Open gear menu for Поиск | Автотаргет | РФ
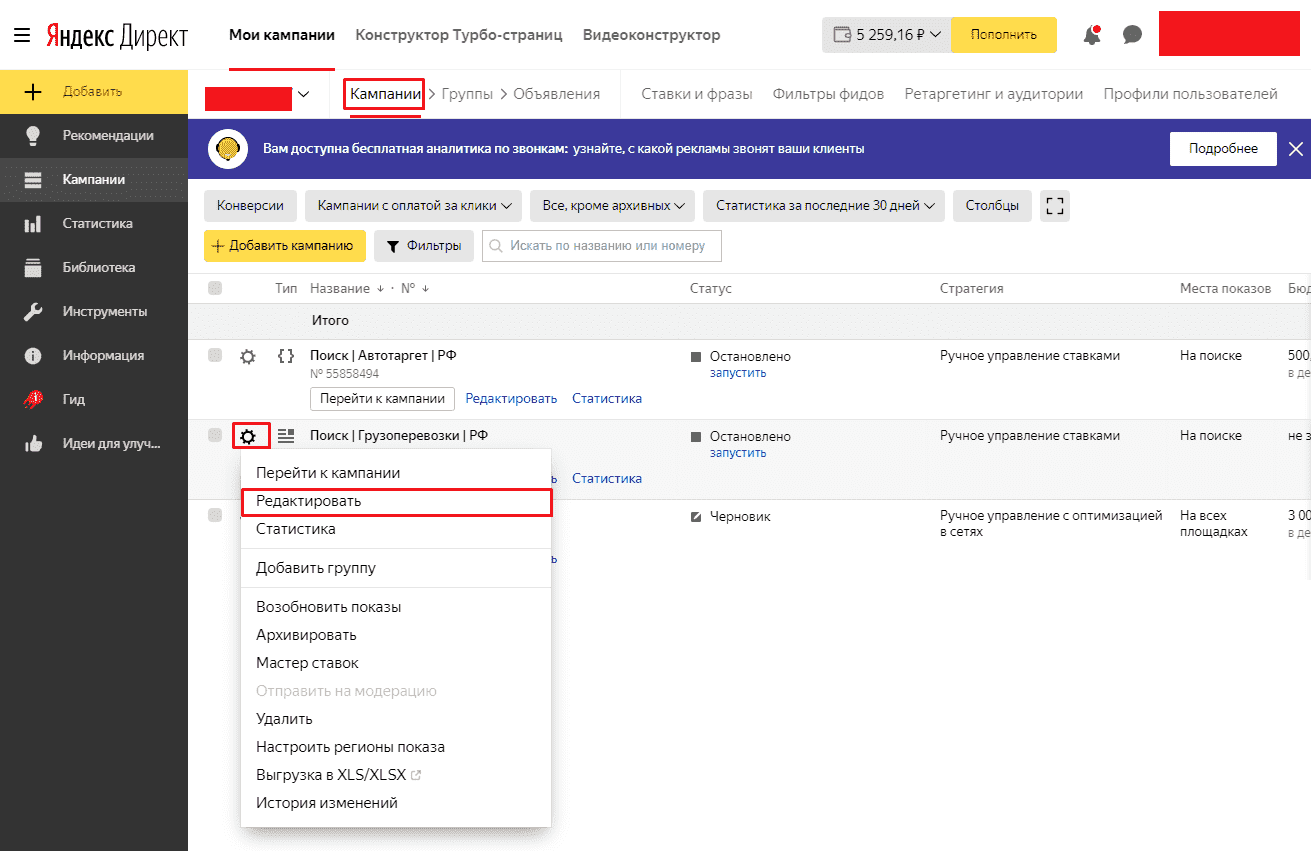The image size is (1311, 851). (248, 356)
